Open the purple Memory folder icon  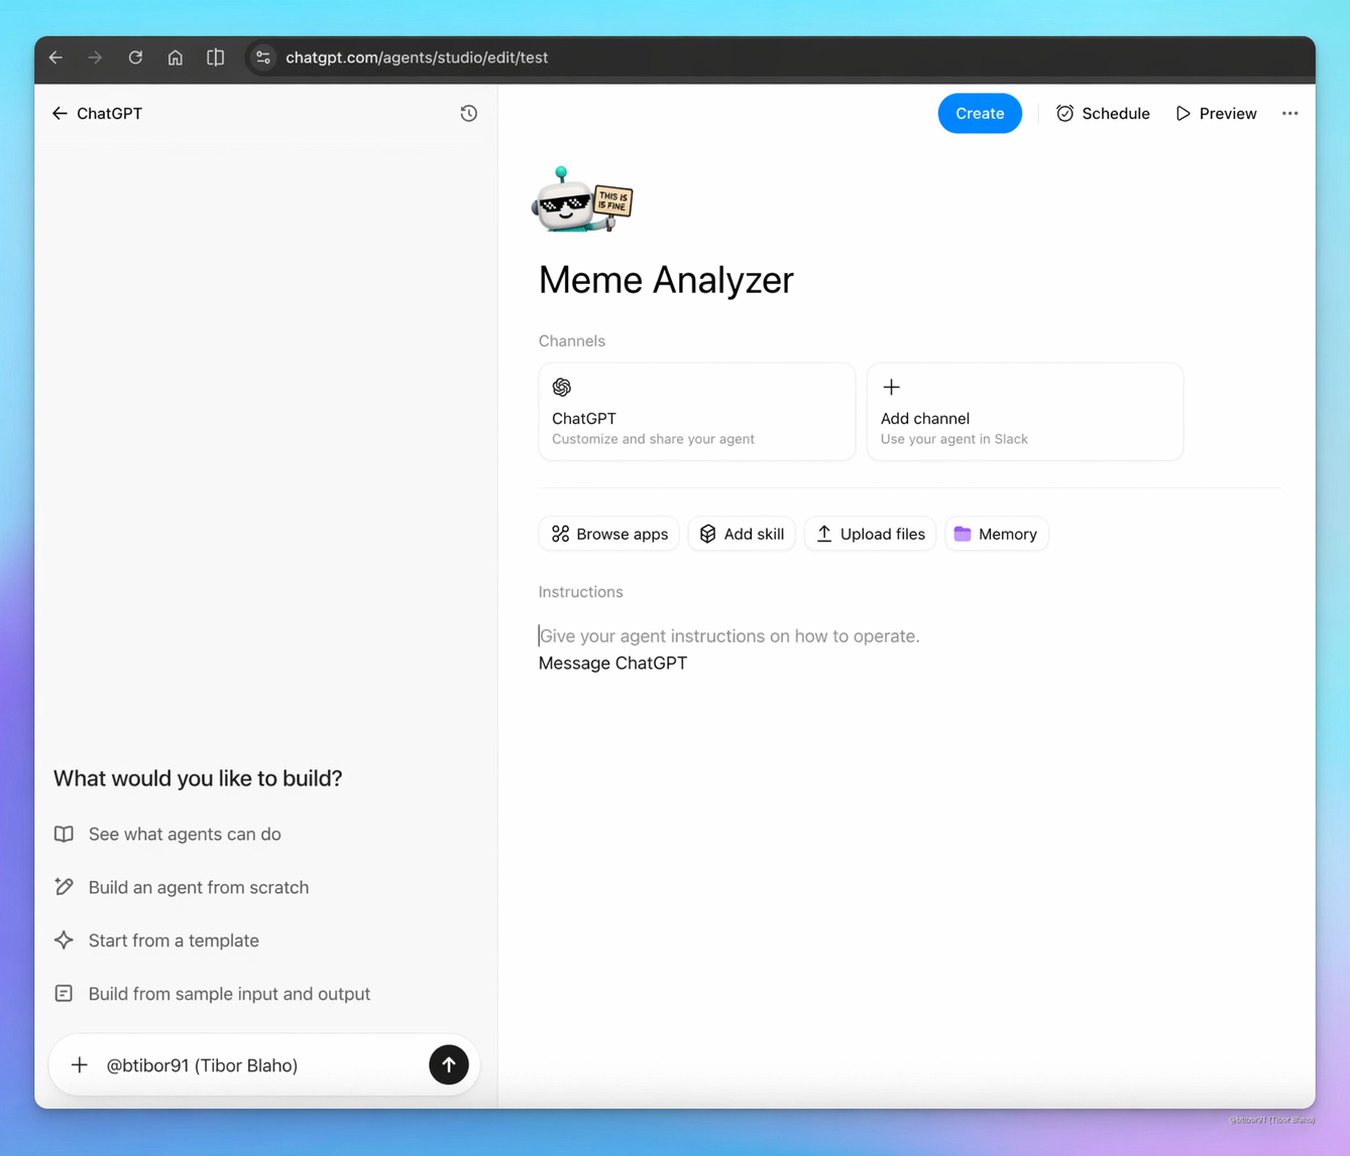[x=963, y=533]
